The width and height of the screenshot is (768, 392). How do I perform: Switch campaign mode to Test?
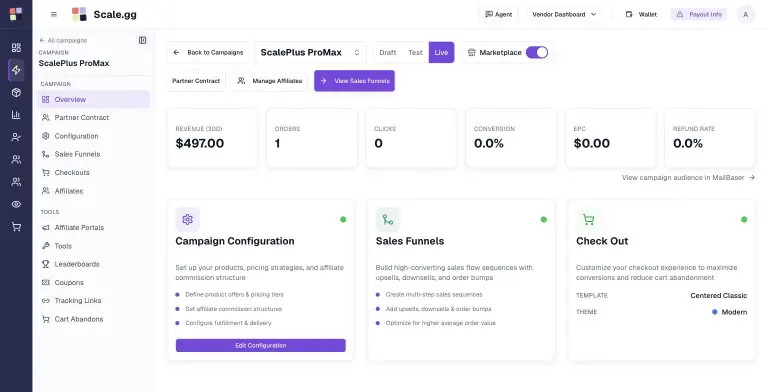click(x=415, y=52)
